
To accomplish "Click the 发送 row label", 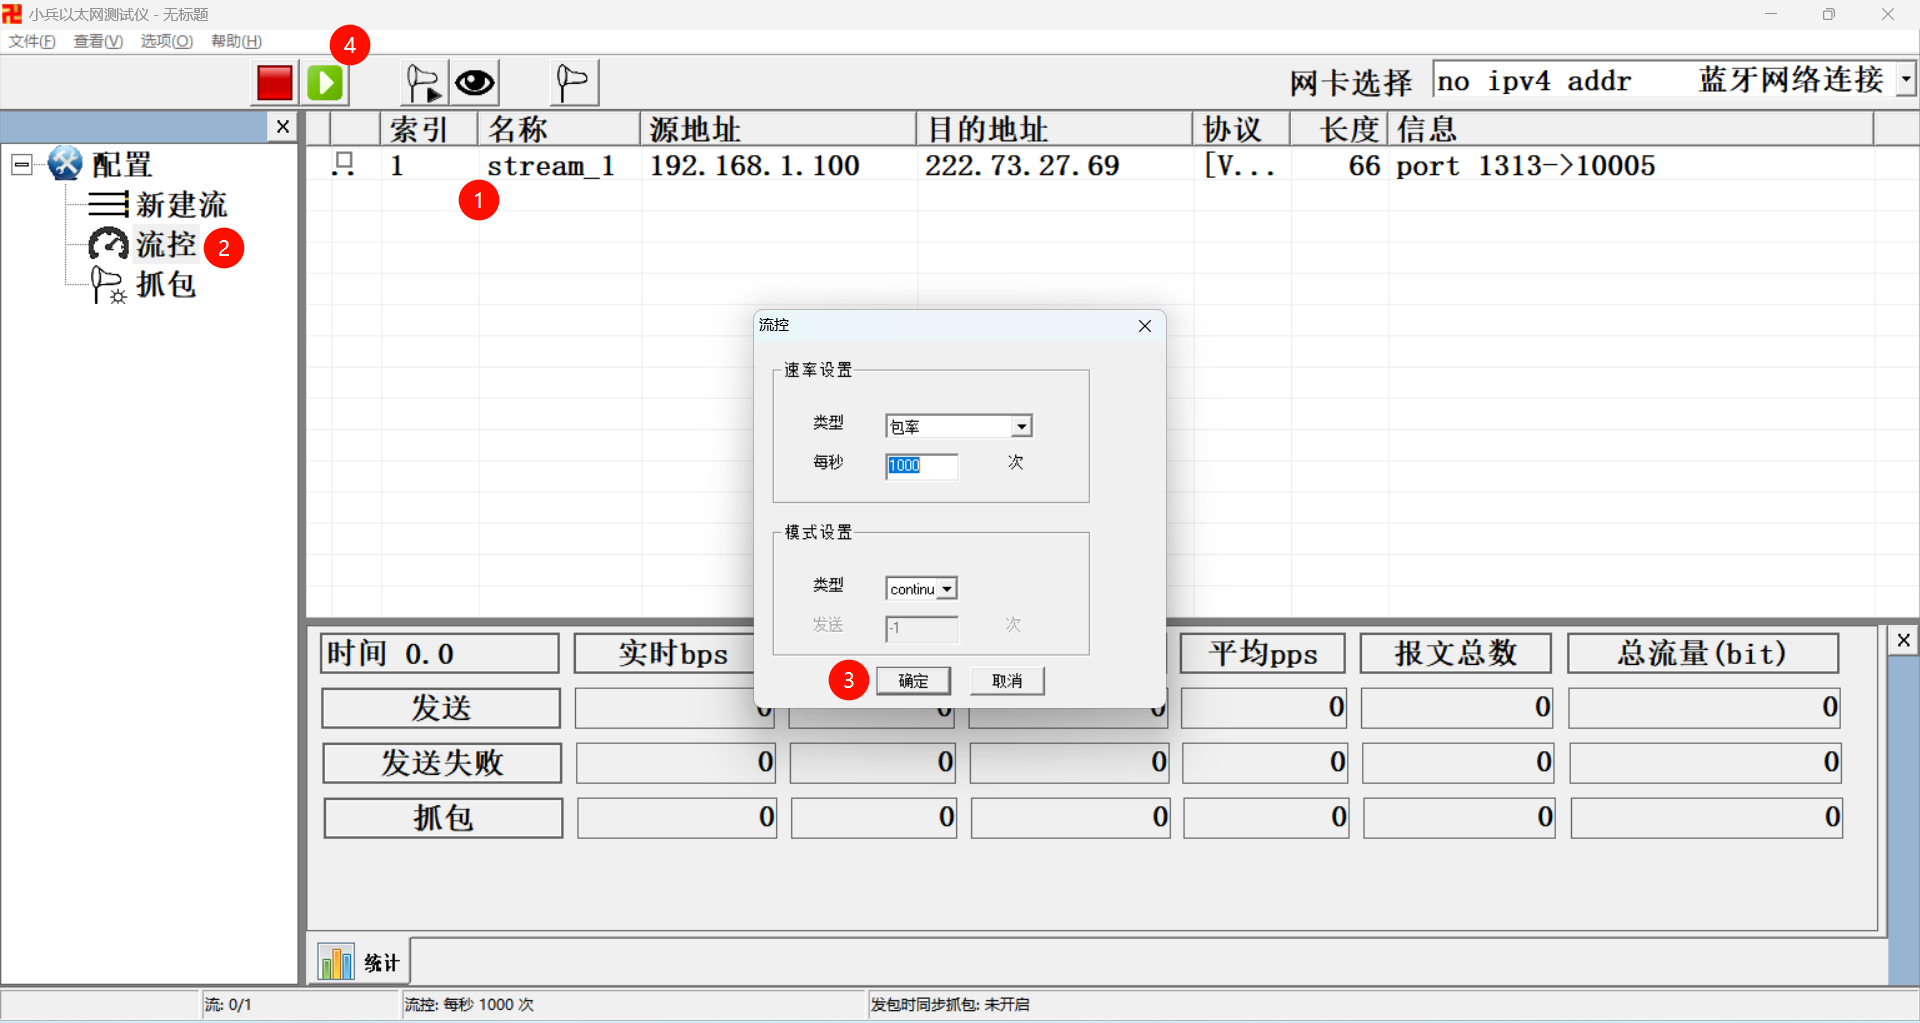I will coord(441,708).
